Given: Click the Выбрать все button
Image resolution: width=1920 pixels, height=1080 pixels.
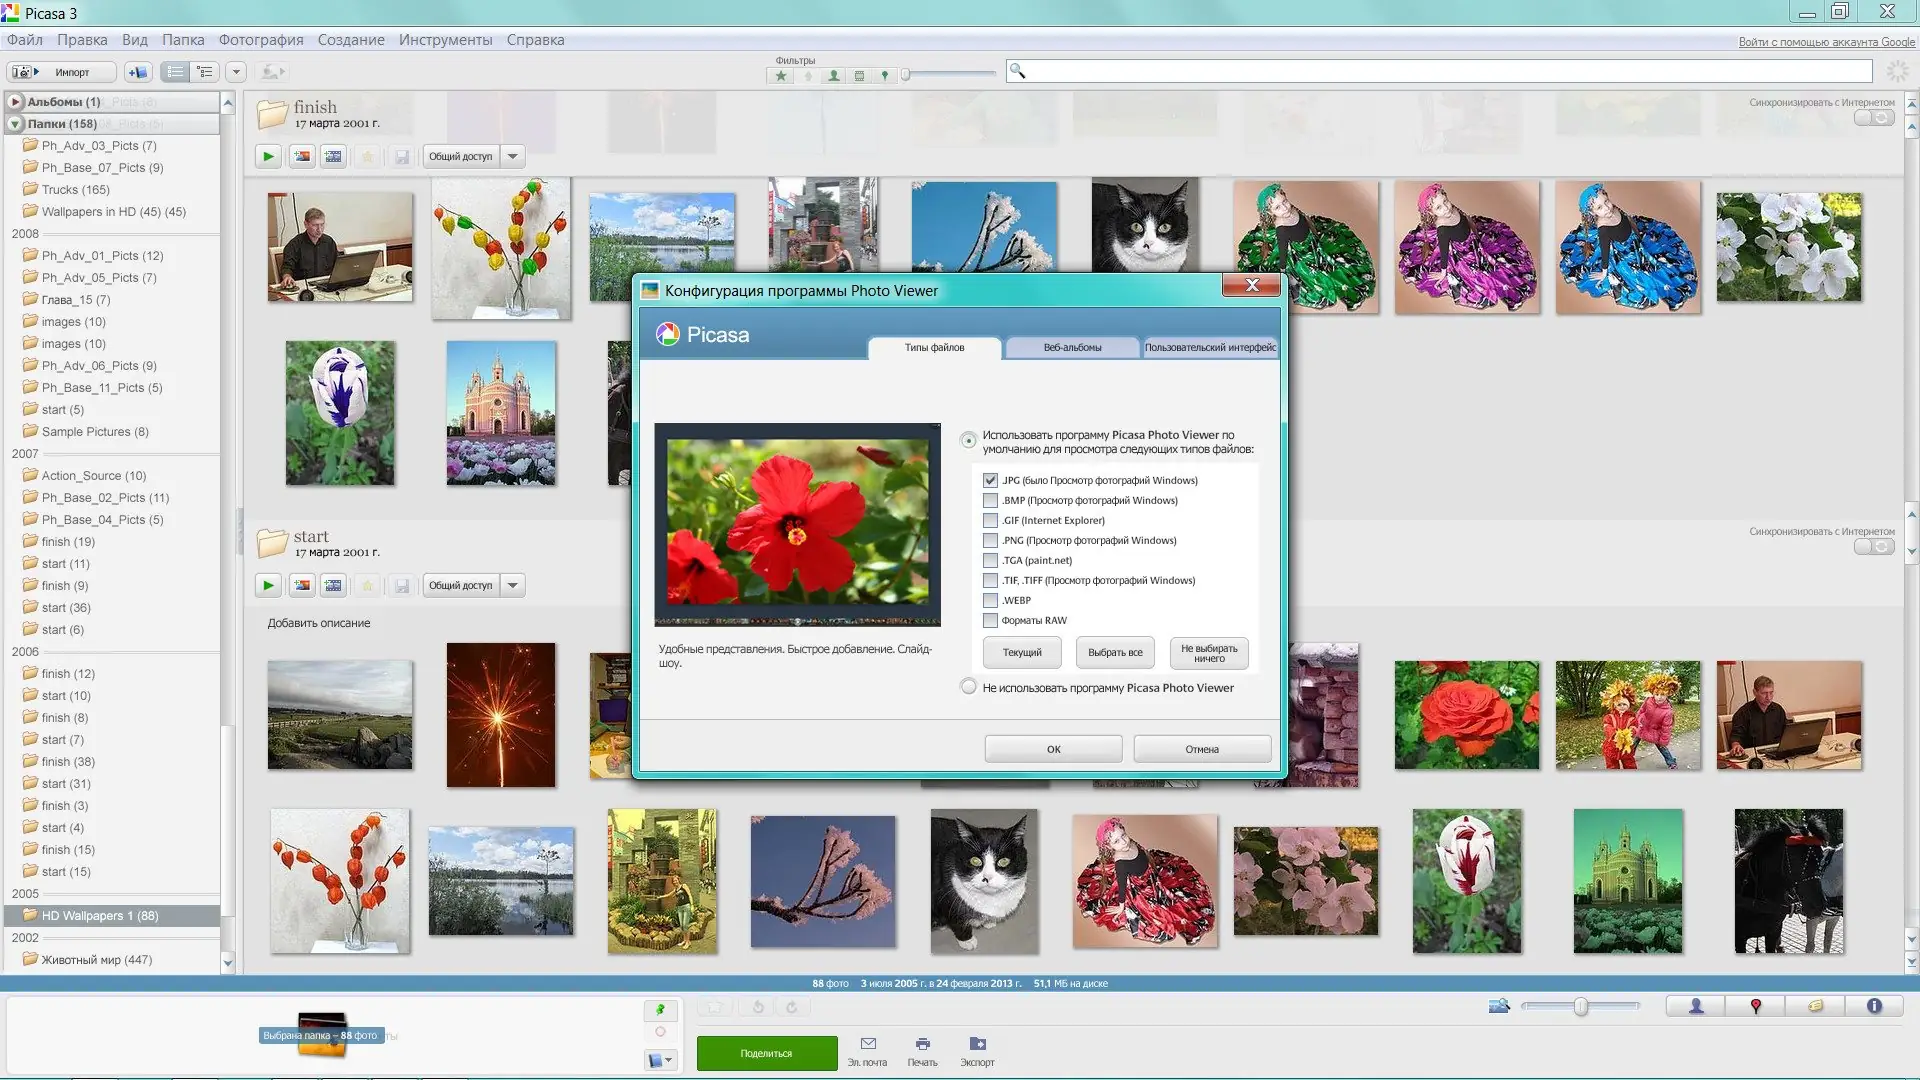Looking at the screenshot, I should 1115,653.
